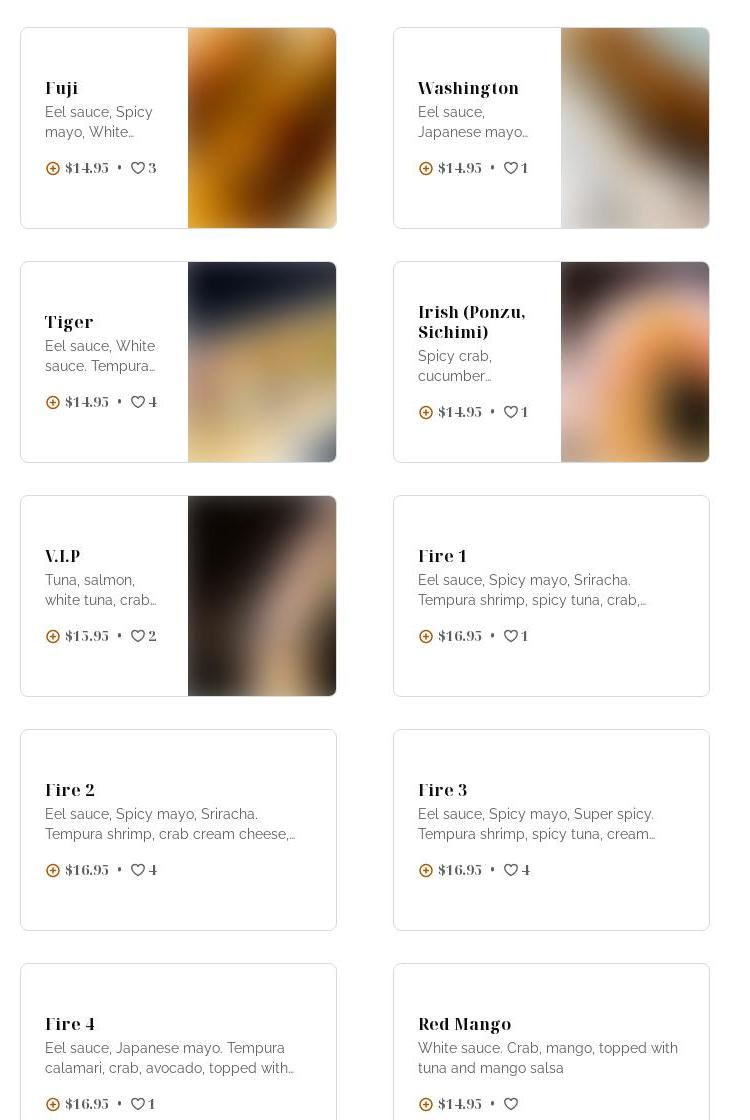This screenshot has width=750, height=1120.
Task: Add Fire 1 roll with plus icon
Action: pyautogui.click(x=426, y=636)
